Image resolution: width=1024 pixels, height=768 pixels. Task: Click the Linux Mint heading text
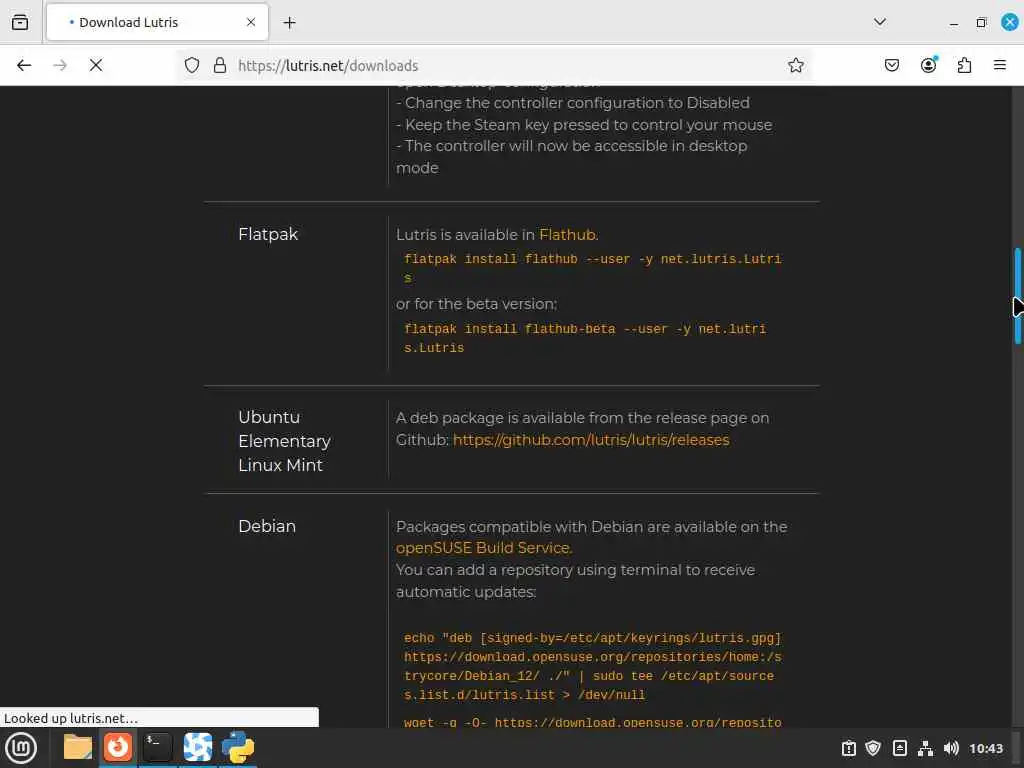pos(280,465)
